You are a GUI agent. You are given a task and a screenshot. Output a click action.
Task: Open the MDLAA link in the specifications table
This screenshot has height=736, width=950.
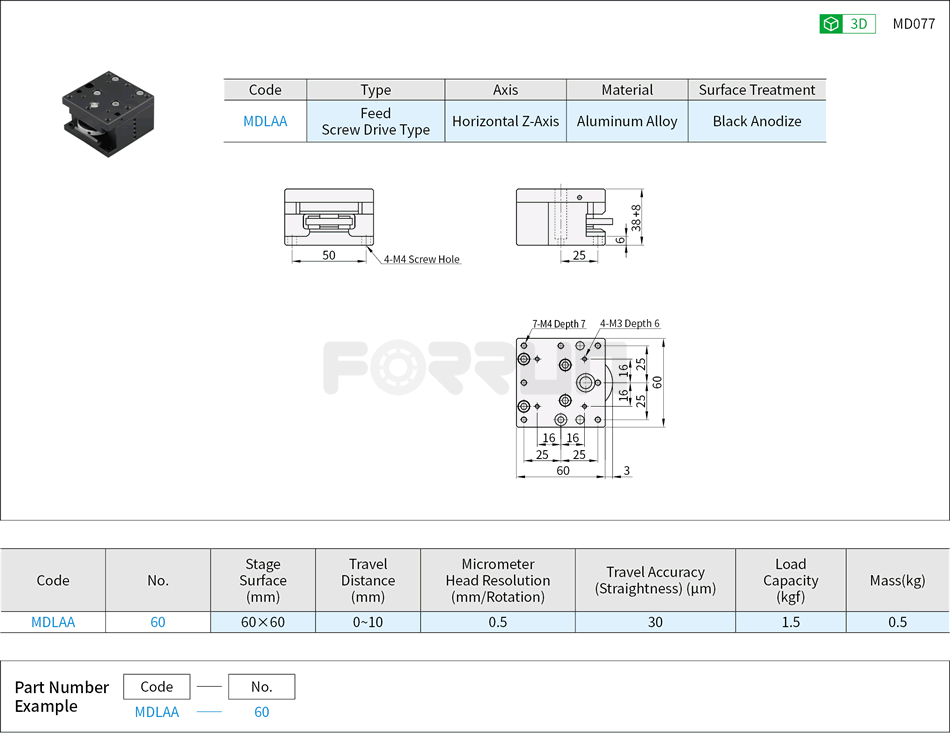click(52, 621)
